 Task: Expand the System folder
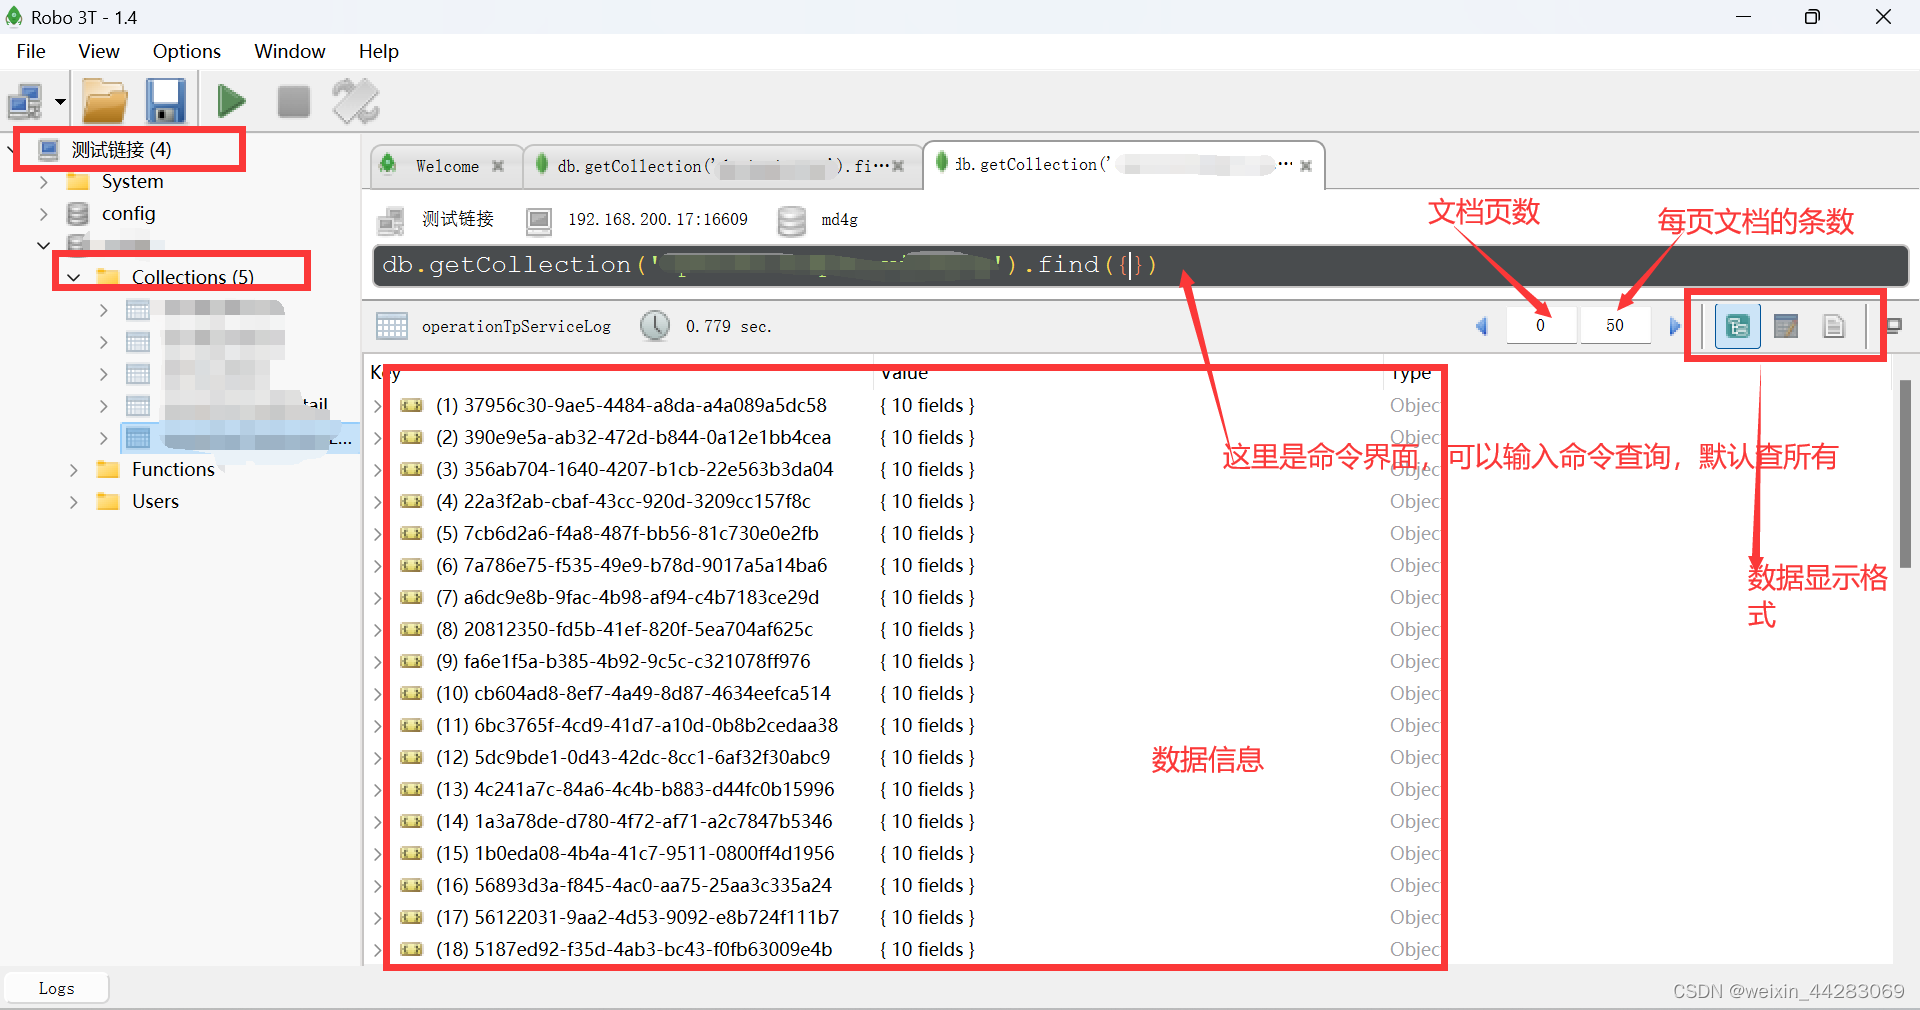pyautogui.click(x=43, y=182)
